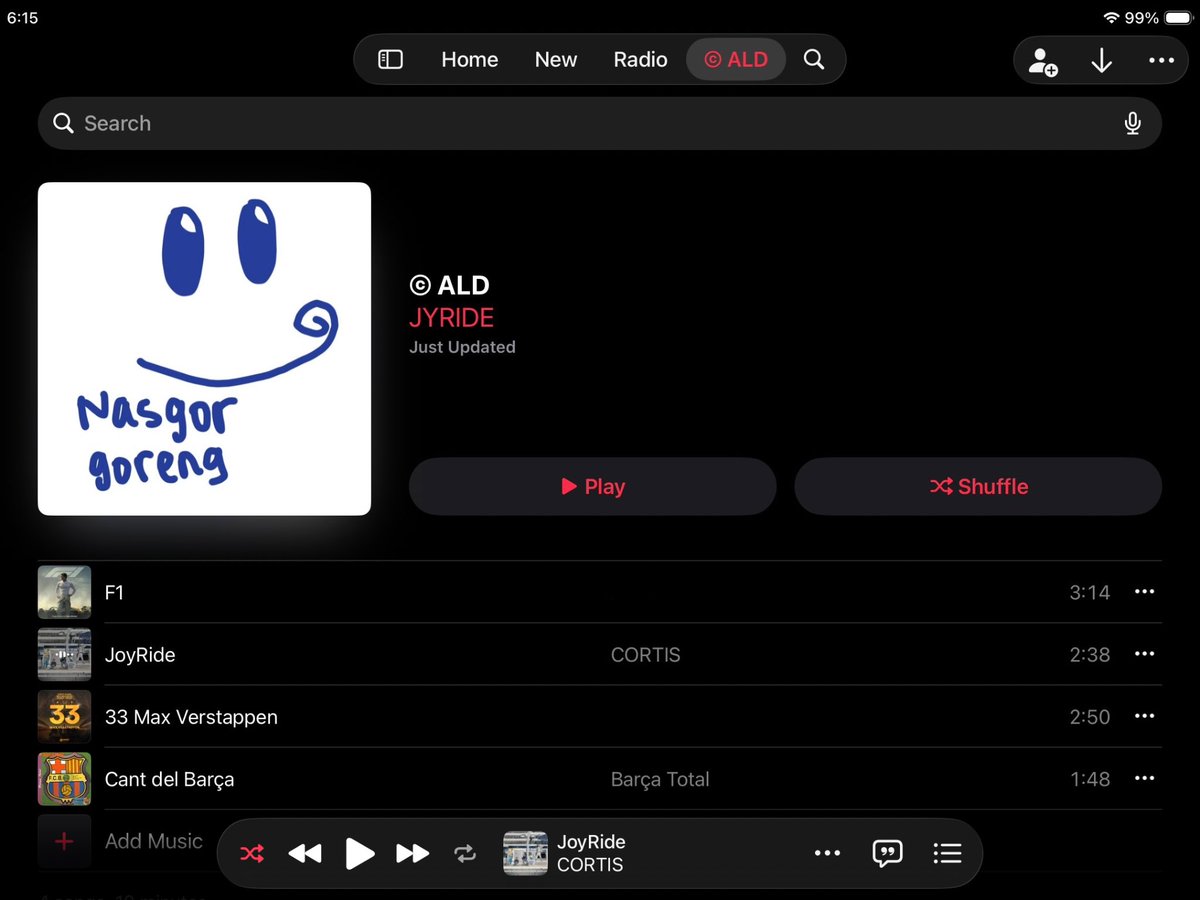Skip to next track
The height and width of the screenshot is (900, 1200).
click(412, 853)
